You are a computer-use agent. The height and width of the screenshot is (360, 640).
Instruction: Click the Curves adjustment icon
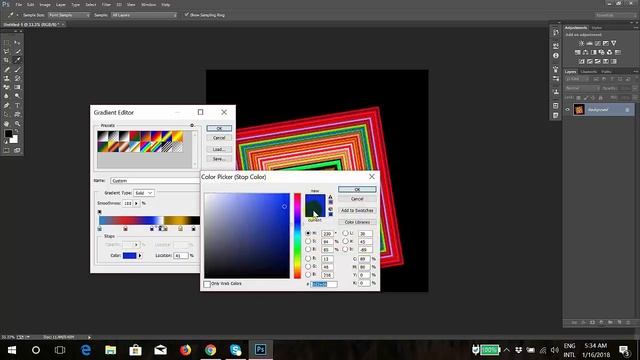[x=598, y=43]
